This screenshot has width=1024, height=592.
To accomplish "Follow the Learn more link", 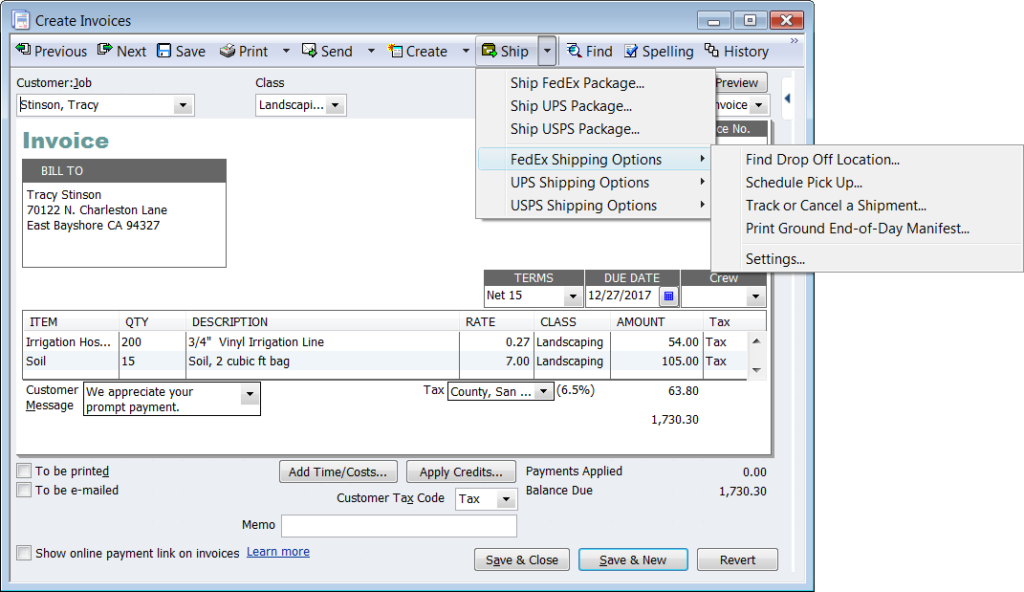I will (278, 552).
